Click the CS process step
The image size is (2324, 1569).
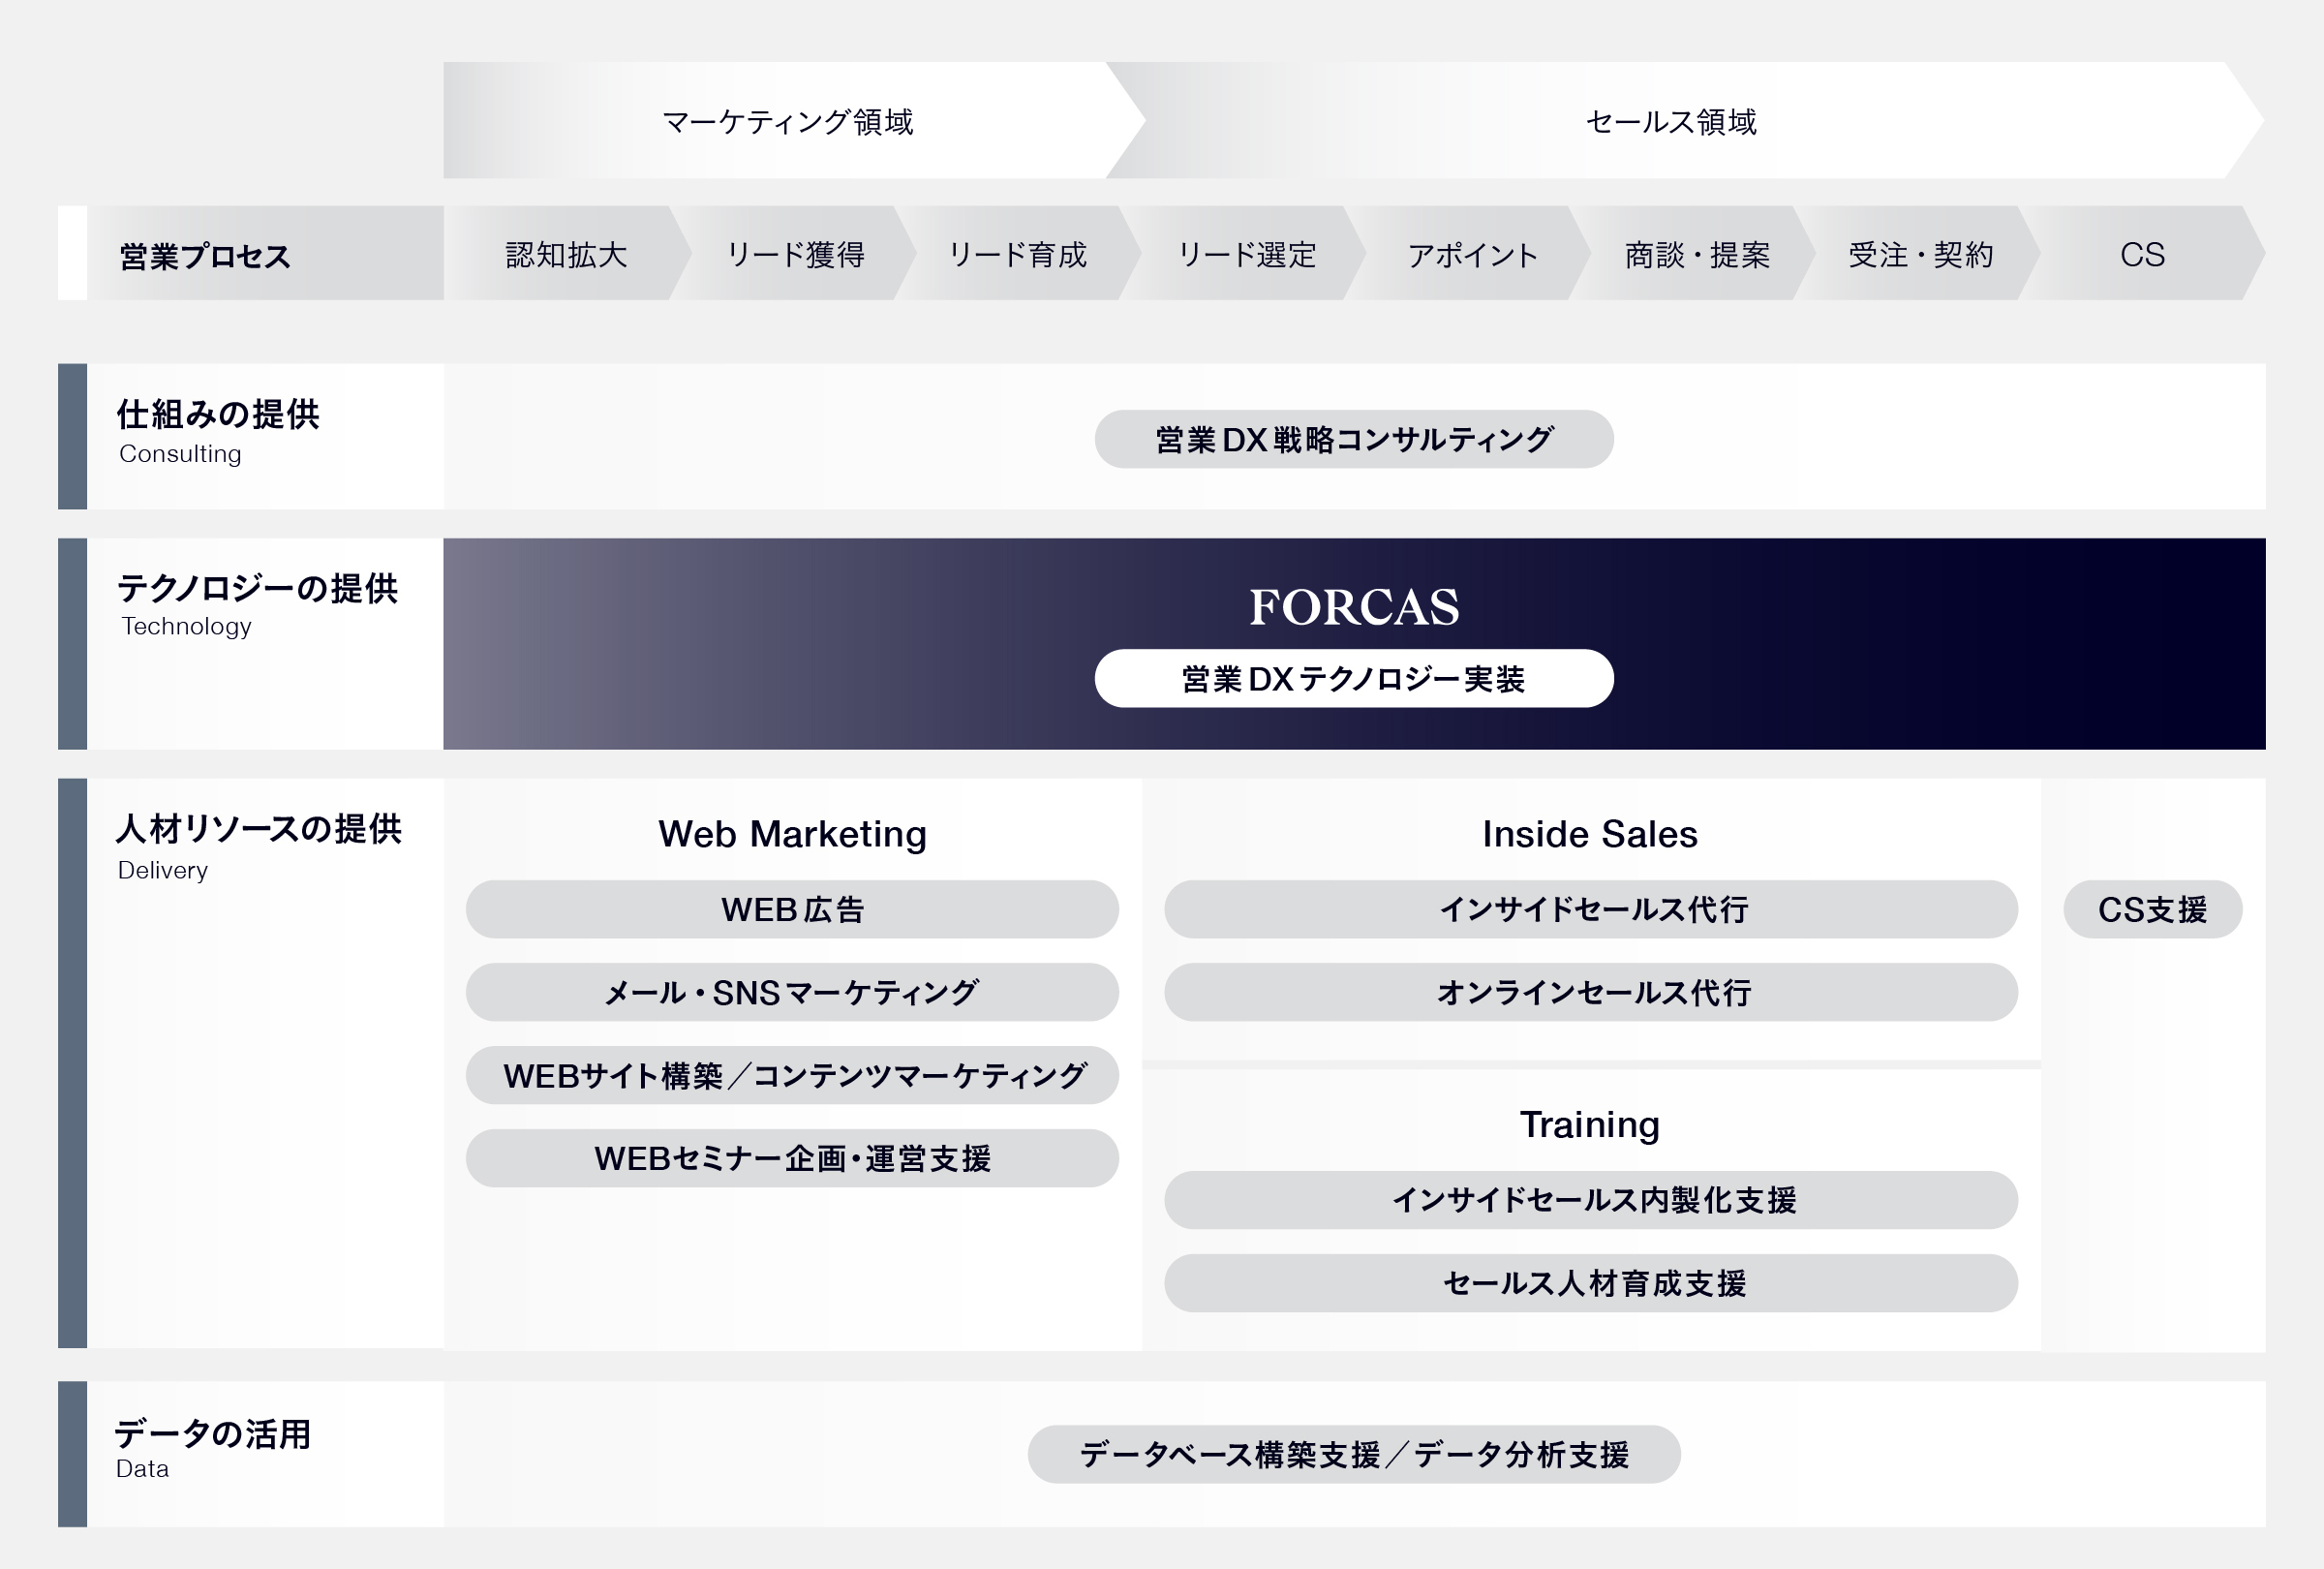2142,254
